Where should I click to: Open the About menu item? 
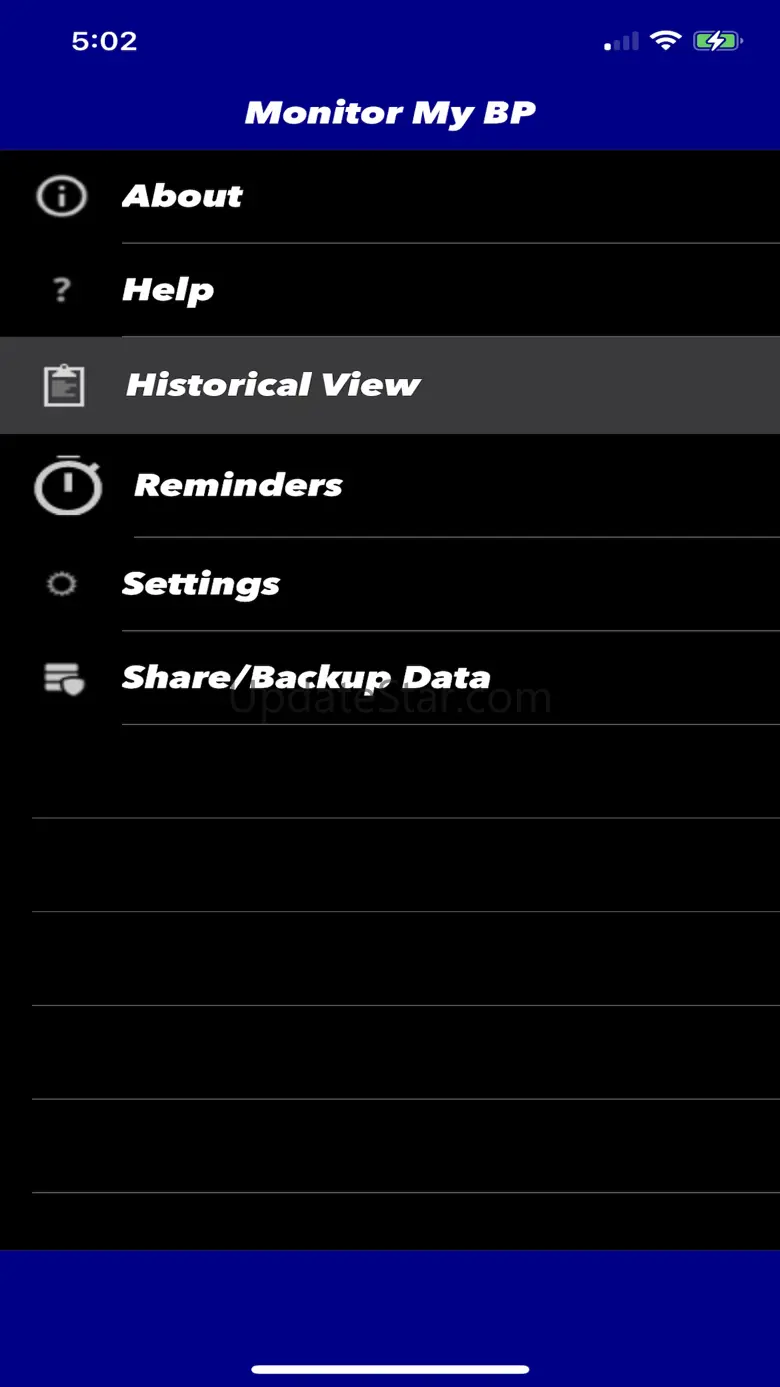[x=182, y=196]
